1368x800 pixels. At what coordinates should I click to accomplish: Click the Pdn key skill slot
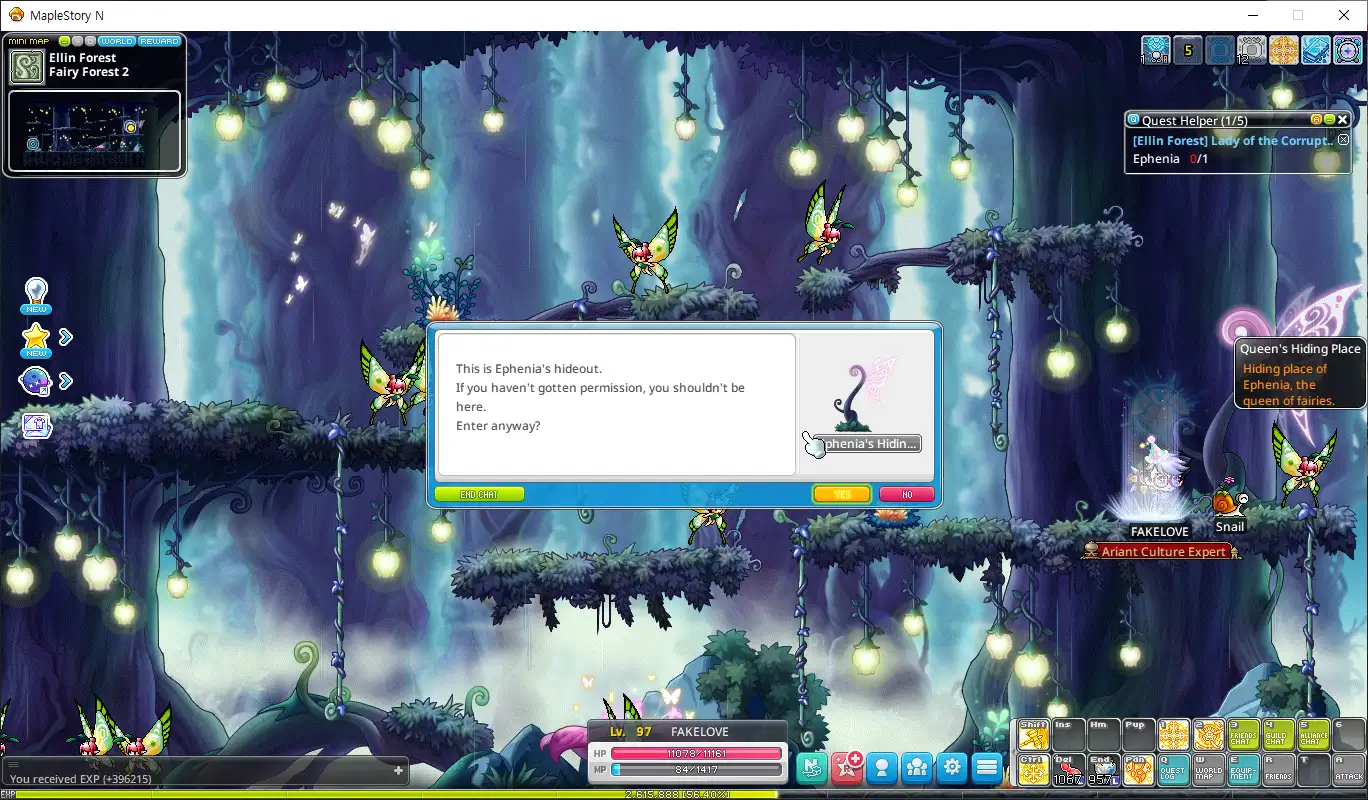[x=1138, y=769]
